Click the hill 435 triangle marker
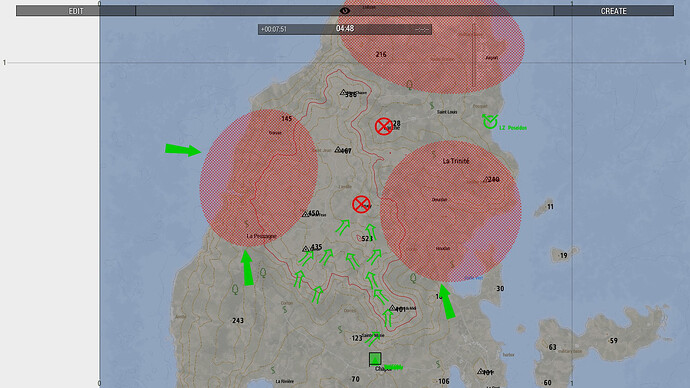The height and width of the screenshot is (388, 690). click(x=306, y=249)
